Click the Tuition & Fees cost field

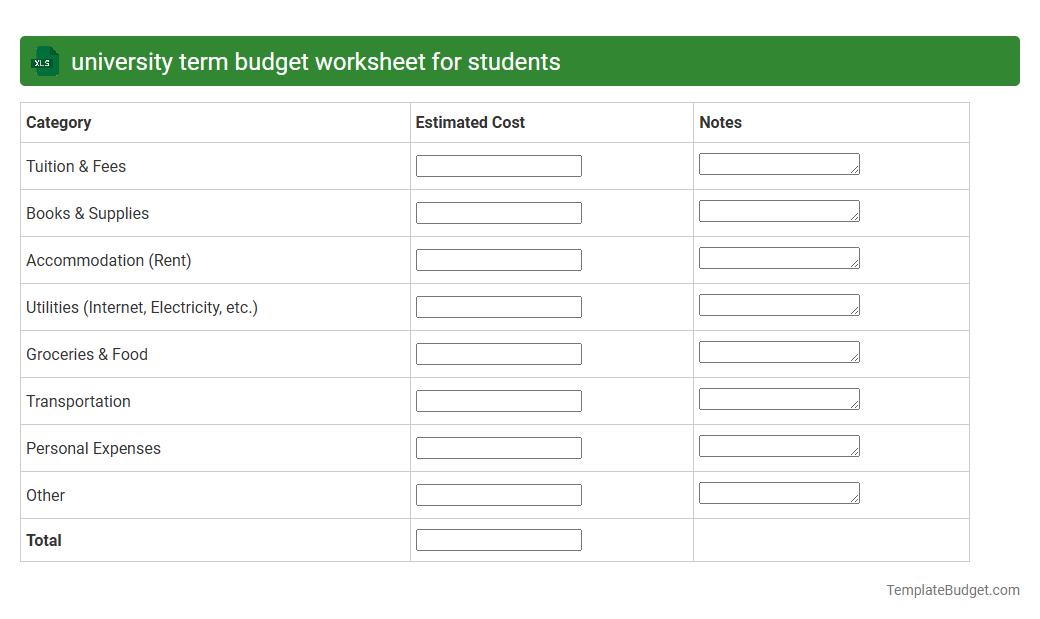[x=498, y=165]
